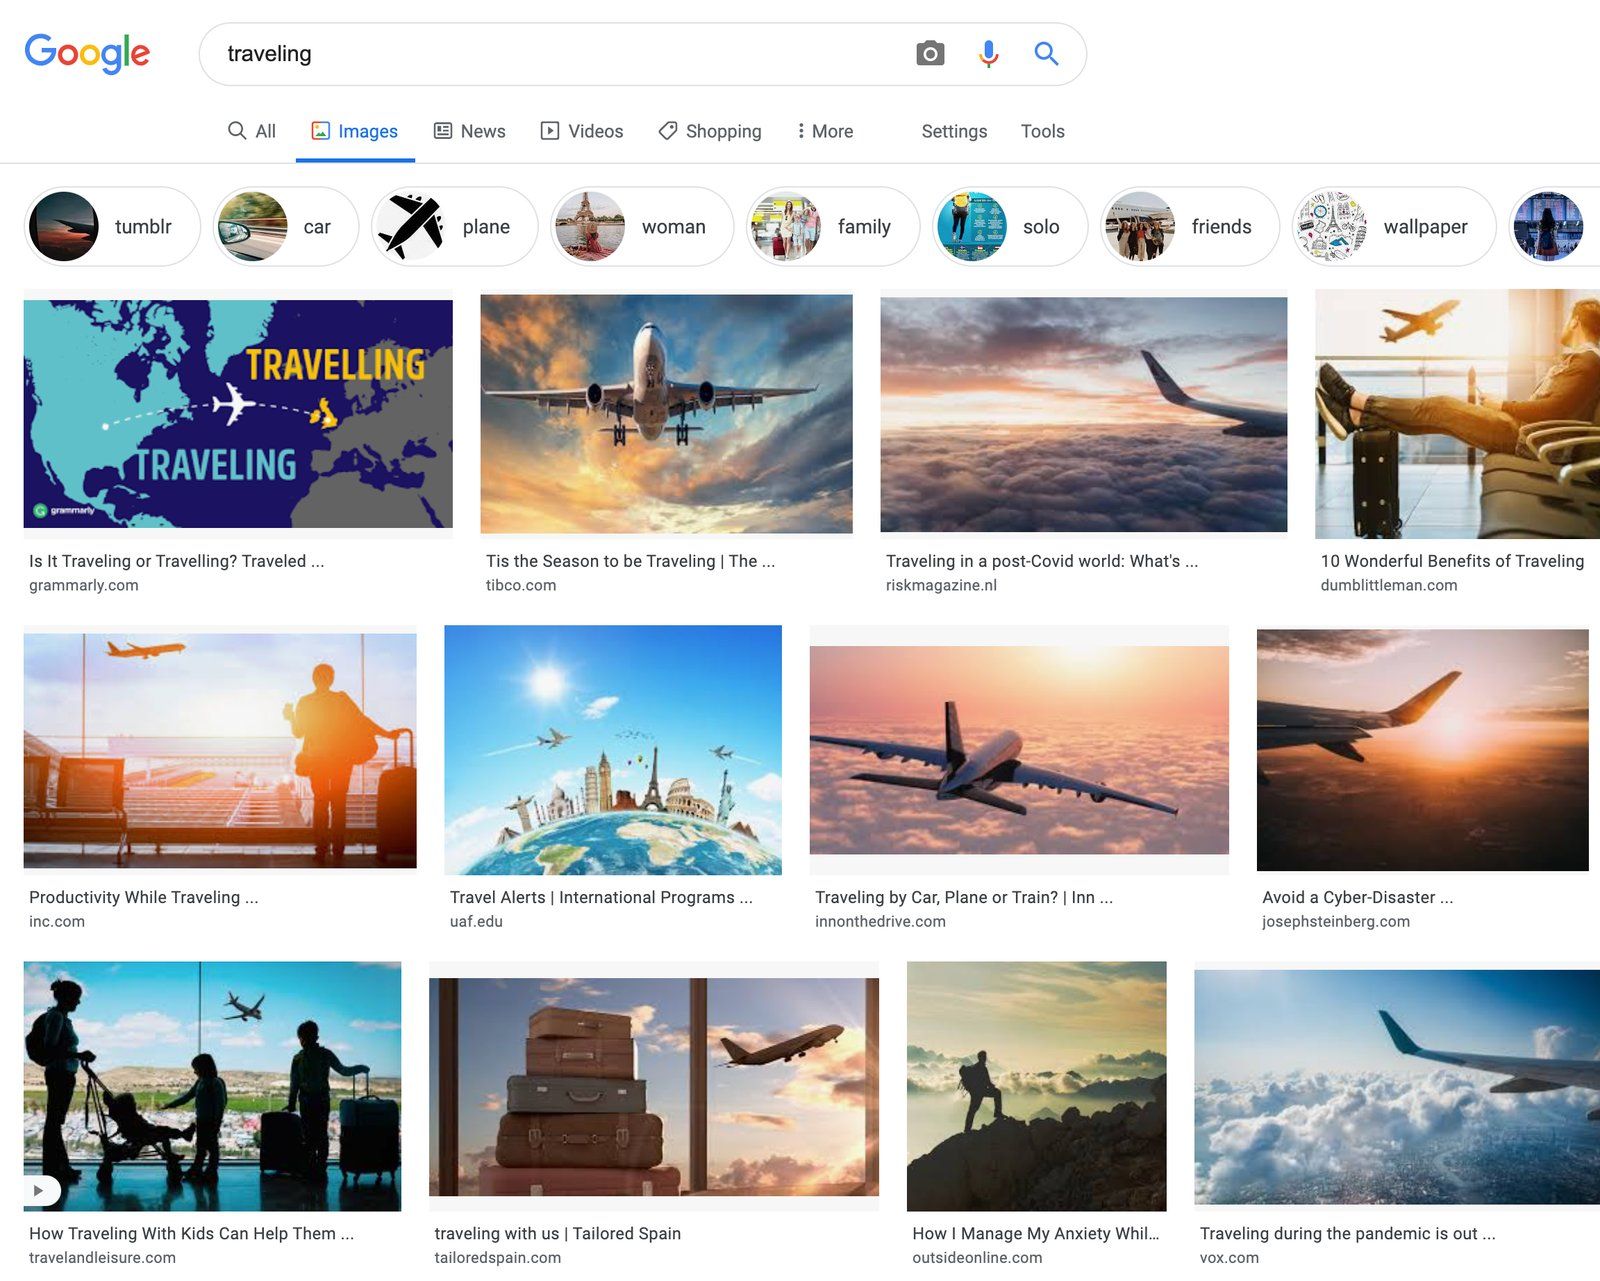Image resolution: width=1600 pixels, height=1281 pixels.
Task: Apply the family filter chip
Action: click(x=833, y=227)
